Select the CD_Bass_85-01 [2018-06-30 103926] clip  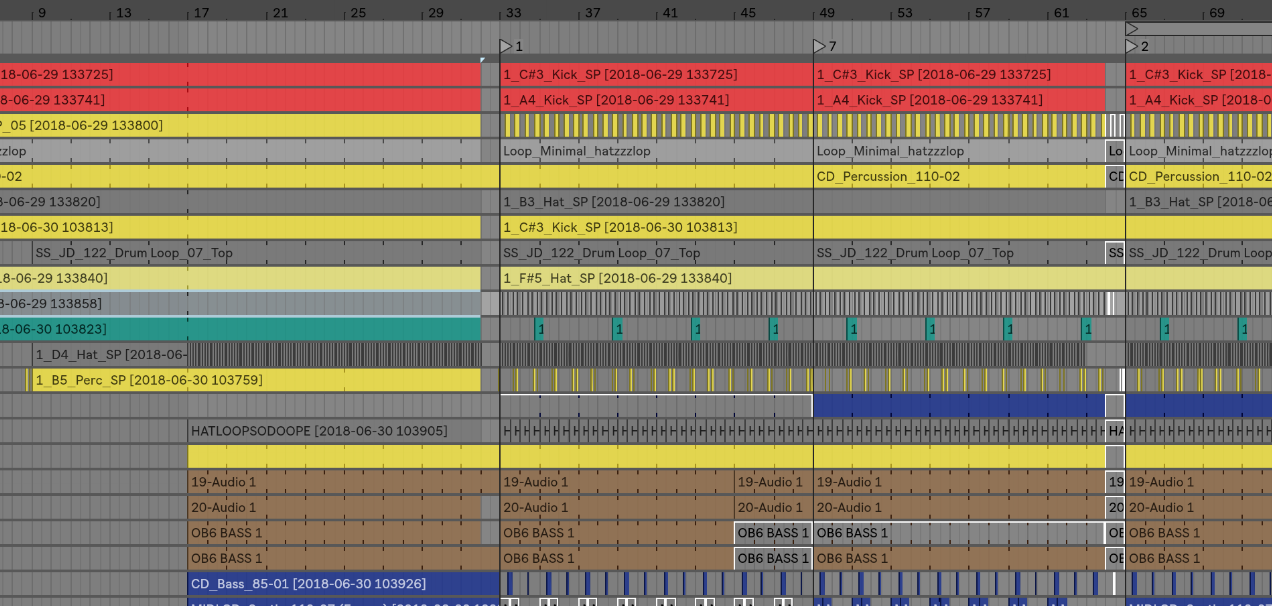tap(344, 583)
